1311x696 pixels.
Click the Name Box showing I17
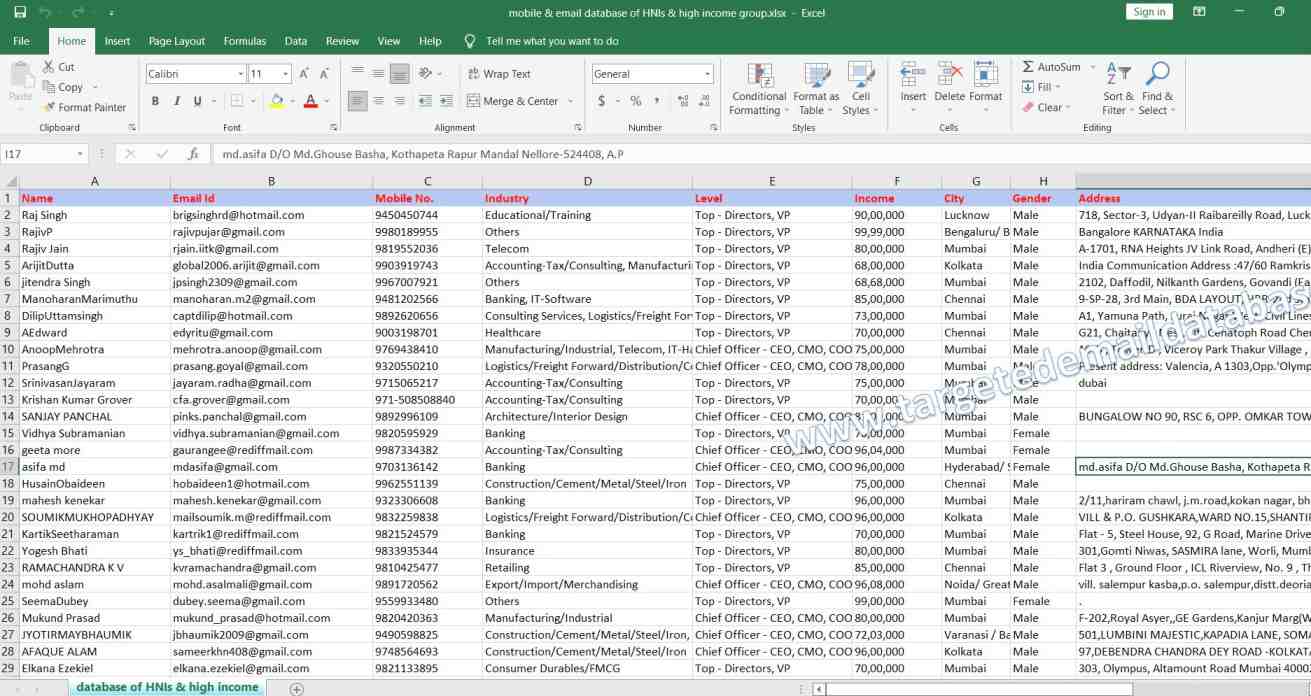coord(38,155)
